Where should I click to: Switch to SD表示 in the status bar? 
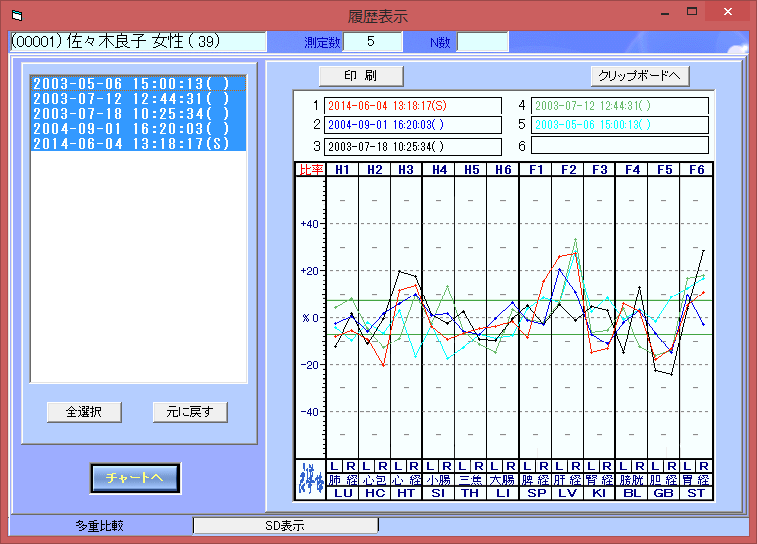(x=285, y=525)
